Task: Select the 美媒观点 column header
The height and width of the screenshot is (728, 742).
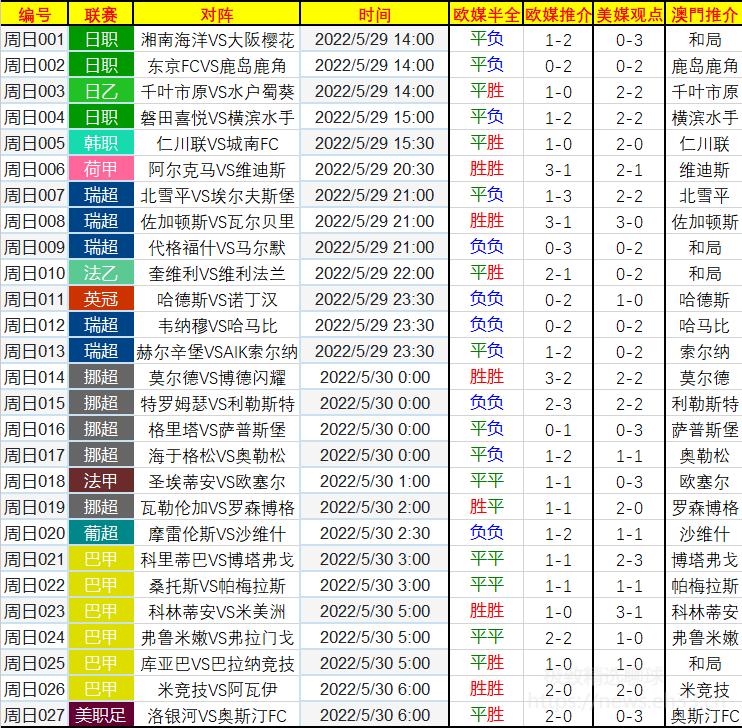Action: 629,14
